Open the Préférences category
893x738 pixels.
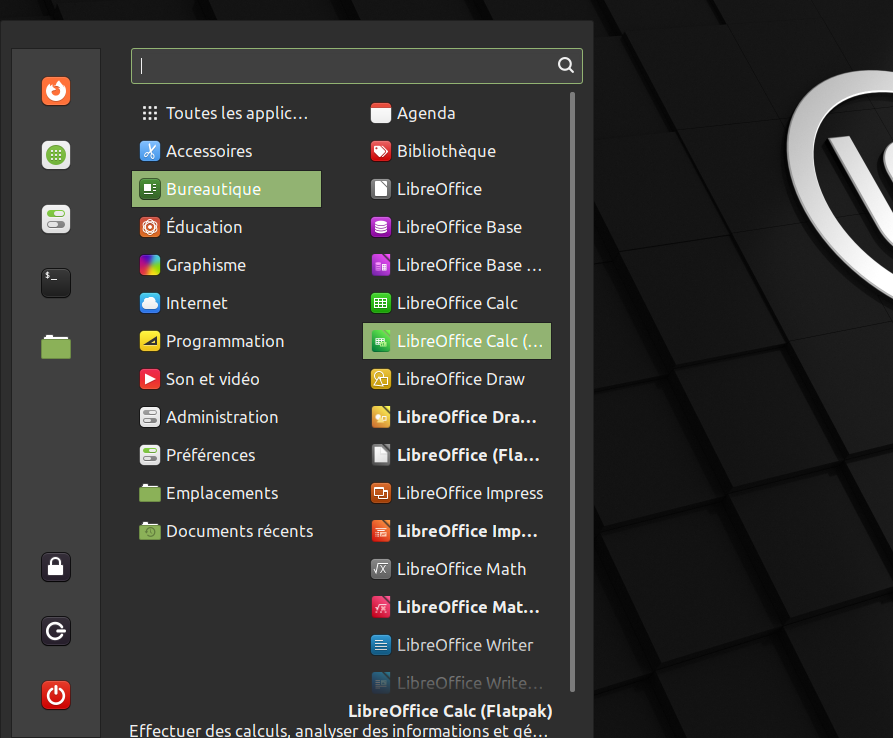pos(226,455)
